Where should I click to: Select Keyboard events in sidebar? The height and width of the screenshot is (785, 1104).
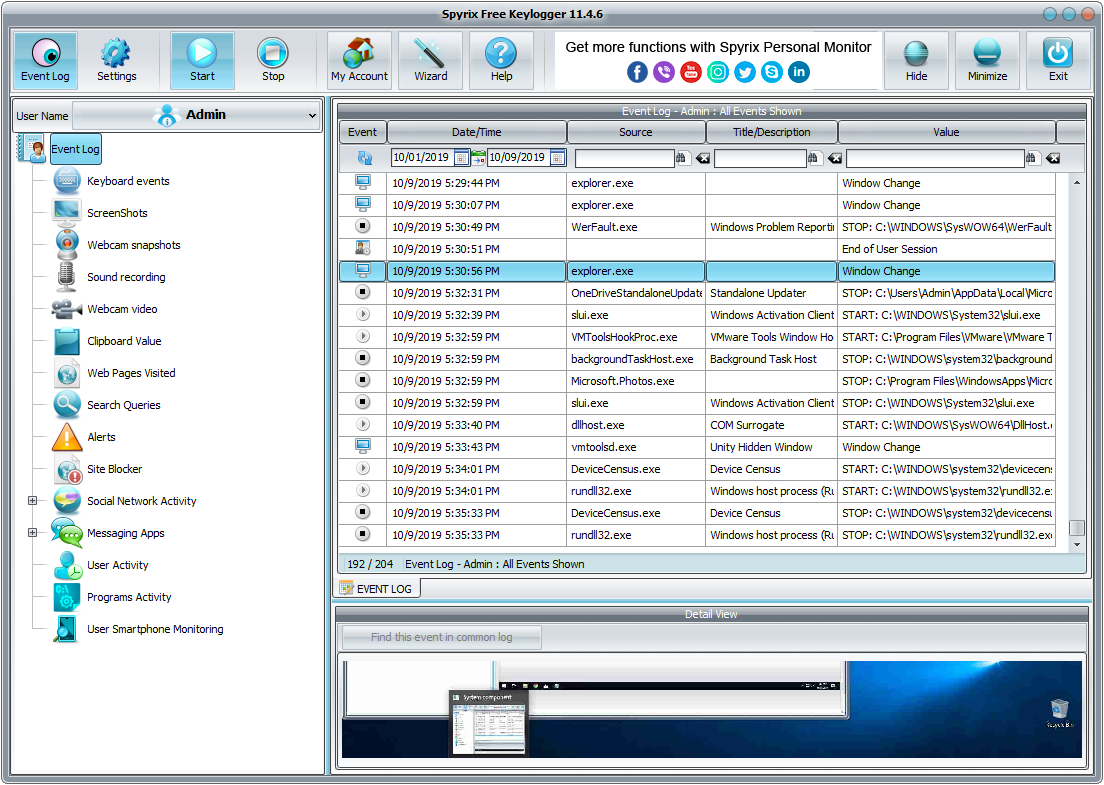128,181
